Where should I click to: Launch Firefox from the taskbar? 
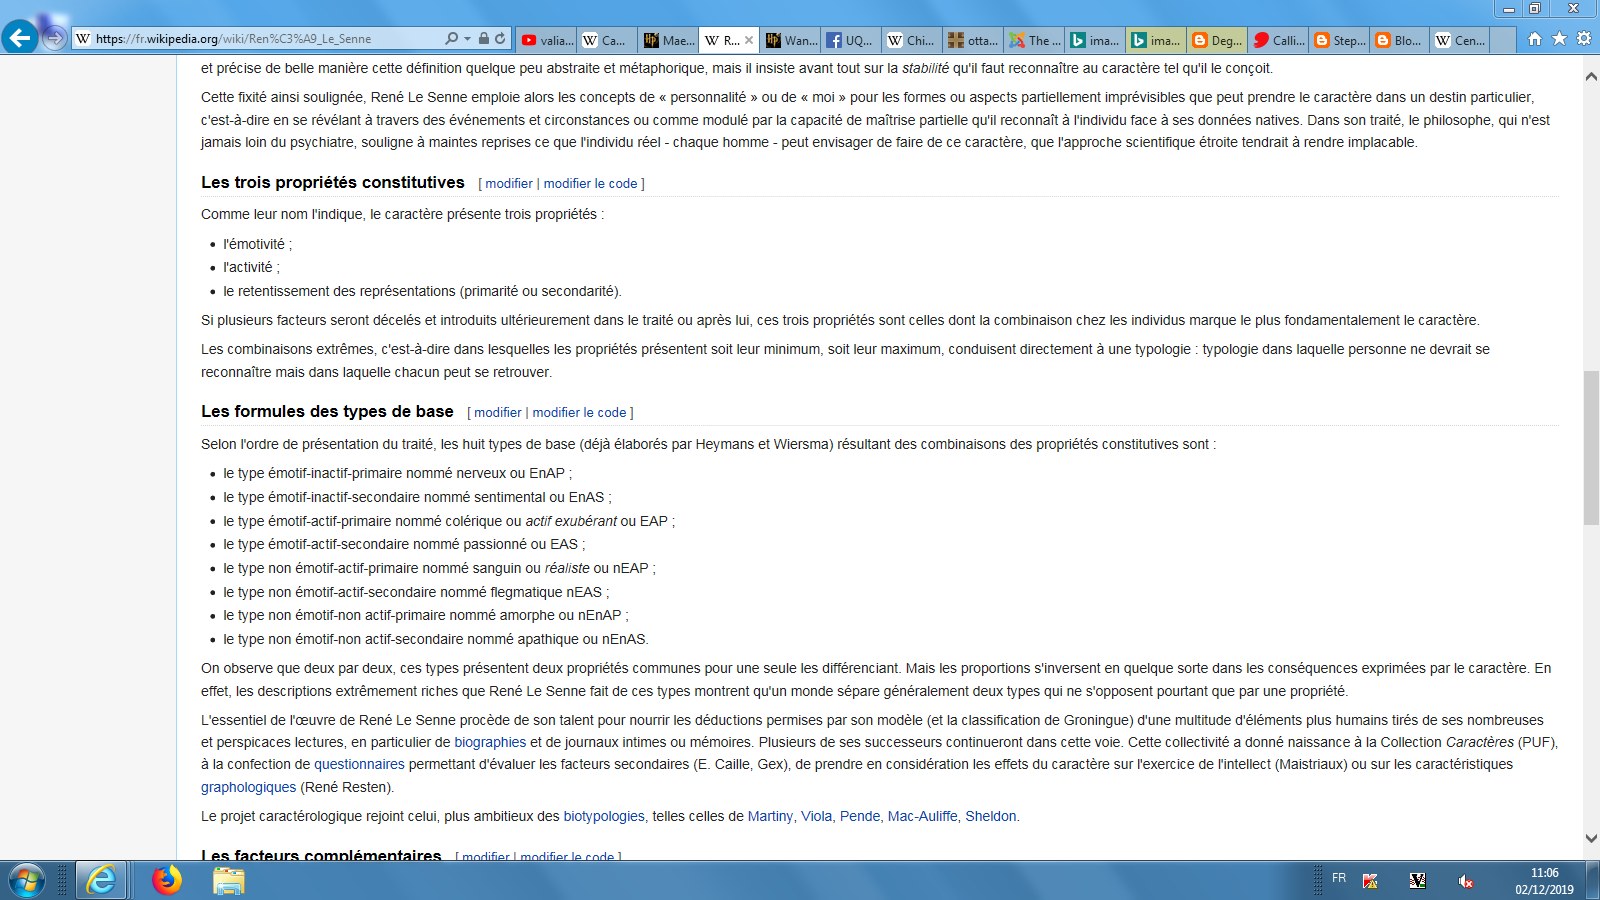(x=167, y=880)
